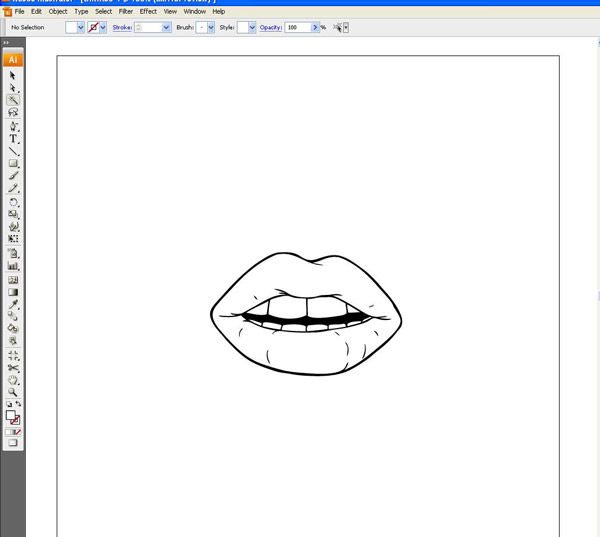This screenshot has width=600, height=537.
Task: Select the Paintbrush tool
Action: click(x=13, y=176)
